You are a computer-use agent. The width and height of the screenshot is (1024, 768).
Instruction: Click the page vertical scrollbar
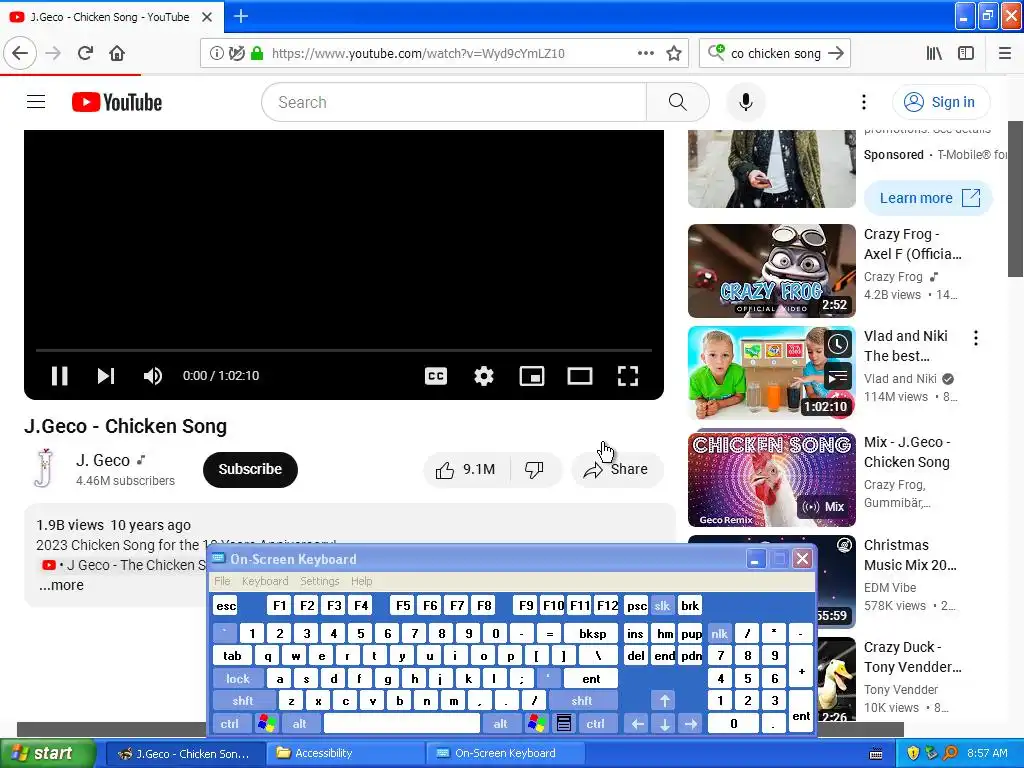(x=1016, y=199)
